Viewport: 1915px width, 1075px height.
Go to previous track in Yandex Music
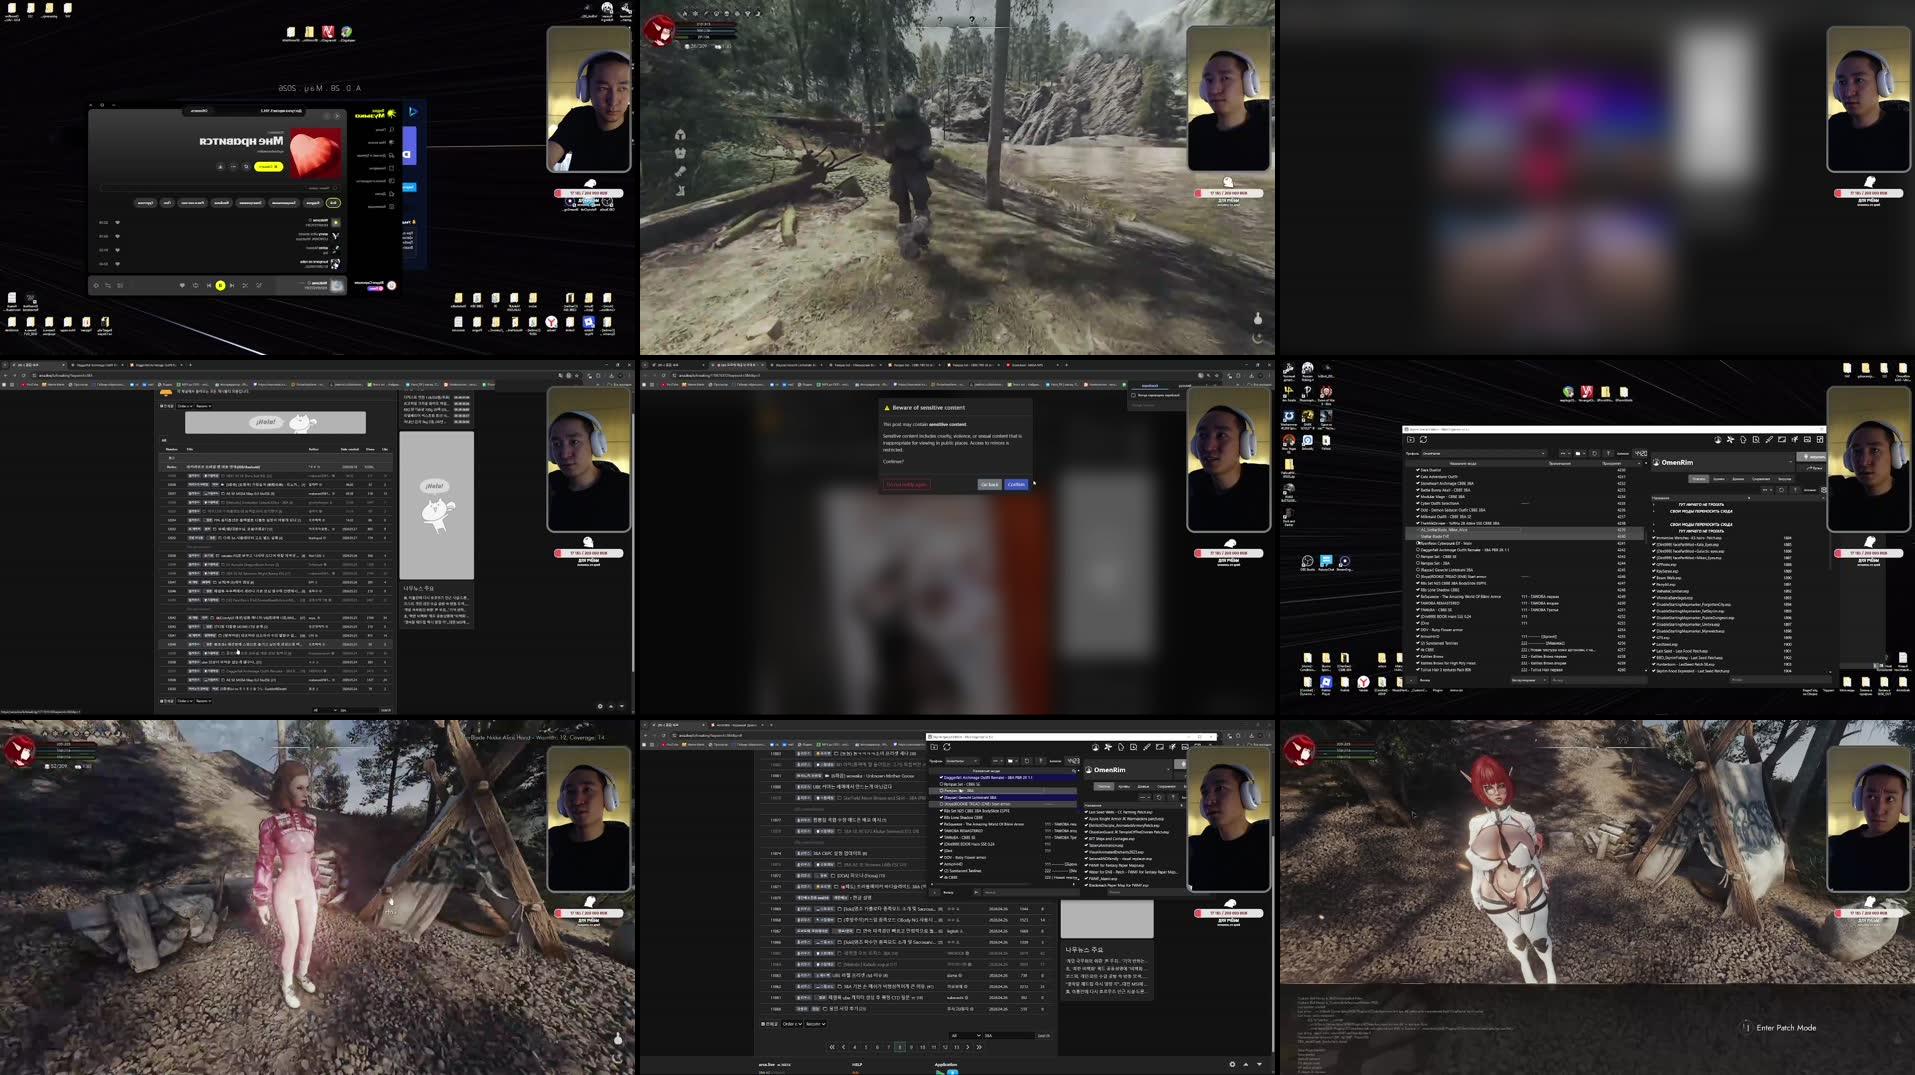pyautogui.click(x=232, y=285)
